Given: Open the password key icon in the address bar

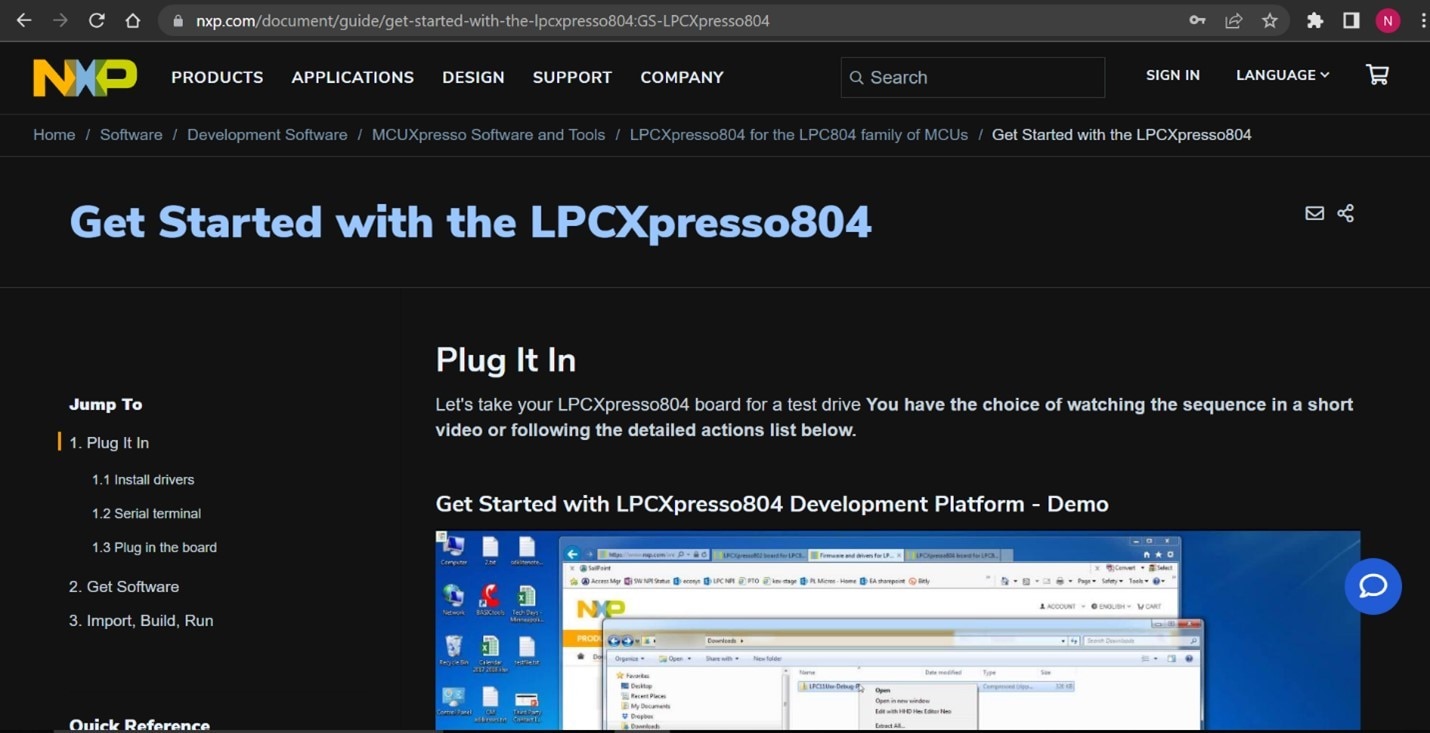Looking at the screenshot, I should 1197,20.
